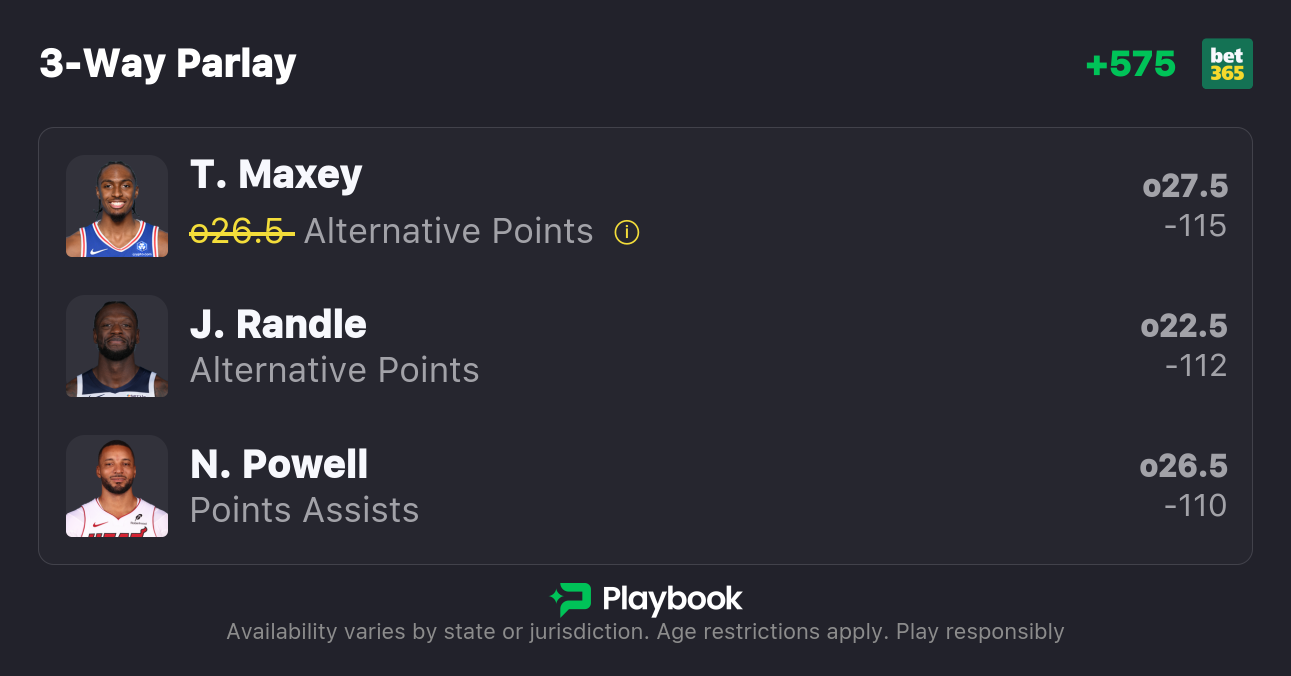The height and width of the screenshot is (676, 1291).
Task: Select the N. Powell player name
Action: [279, 464]
